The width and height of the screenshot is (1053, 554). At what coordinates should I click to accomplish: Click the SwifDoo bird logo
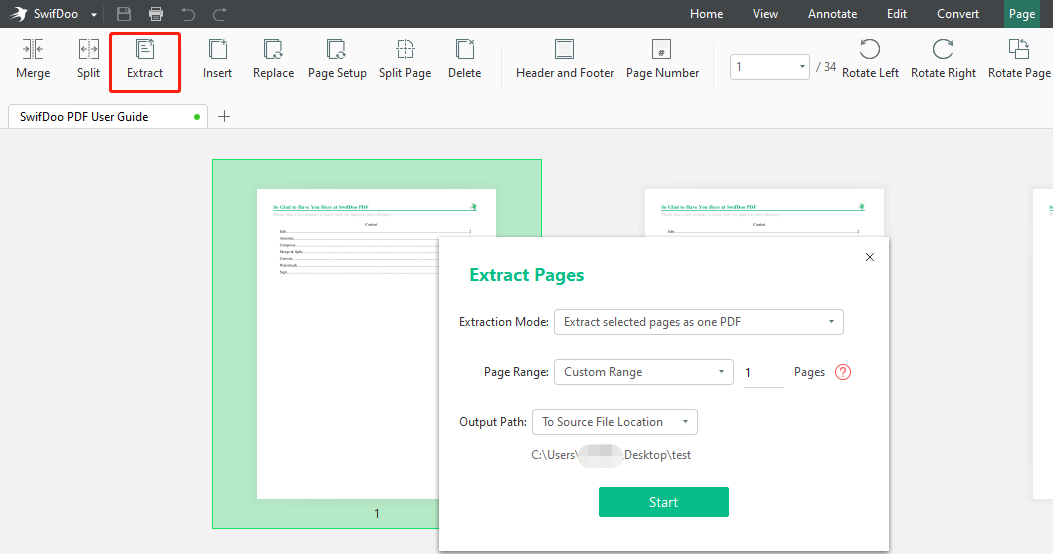(x=19, y=13)
